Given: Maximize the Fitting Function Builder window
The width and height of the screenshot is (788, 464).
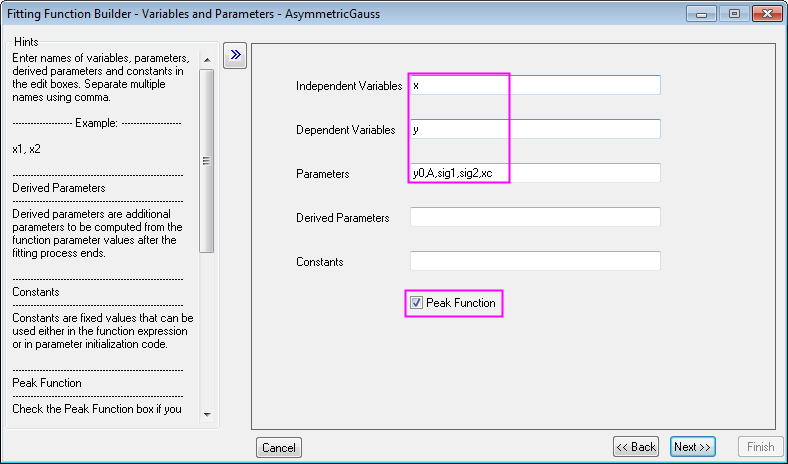Looking at the screenshot, I should 733,14.
